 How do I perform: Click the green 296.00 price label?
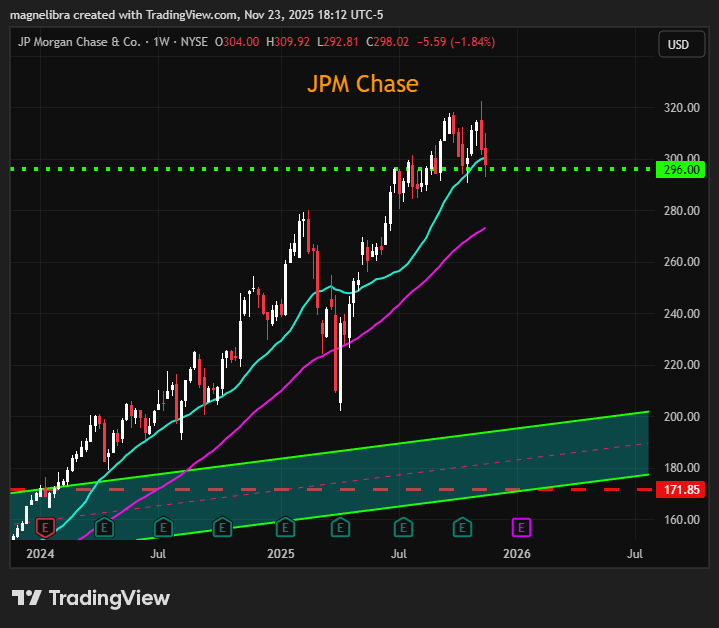[680, 170]
